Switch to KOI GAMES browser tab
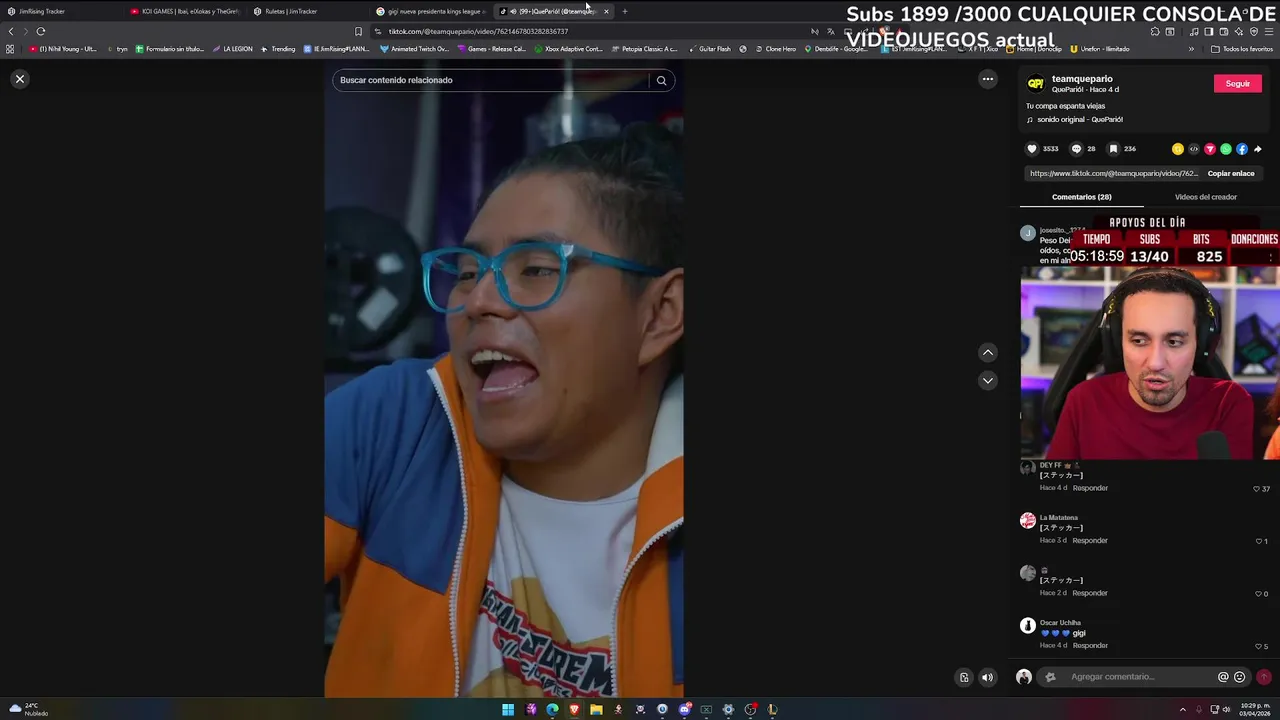Image resolution: width=1280 pixels, height=720 pixels. click(185, 11)
